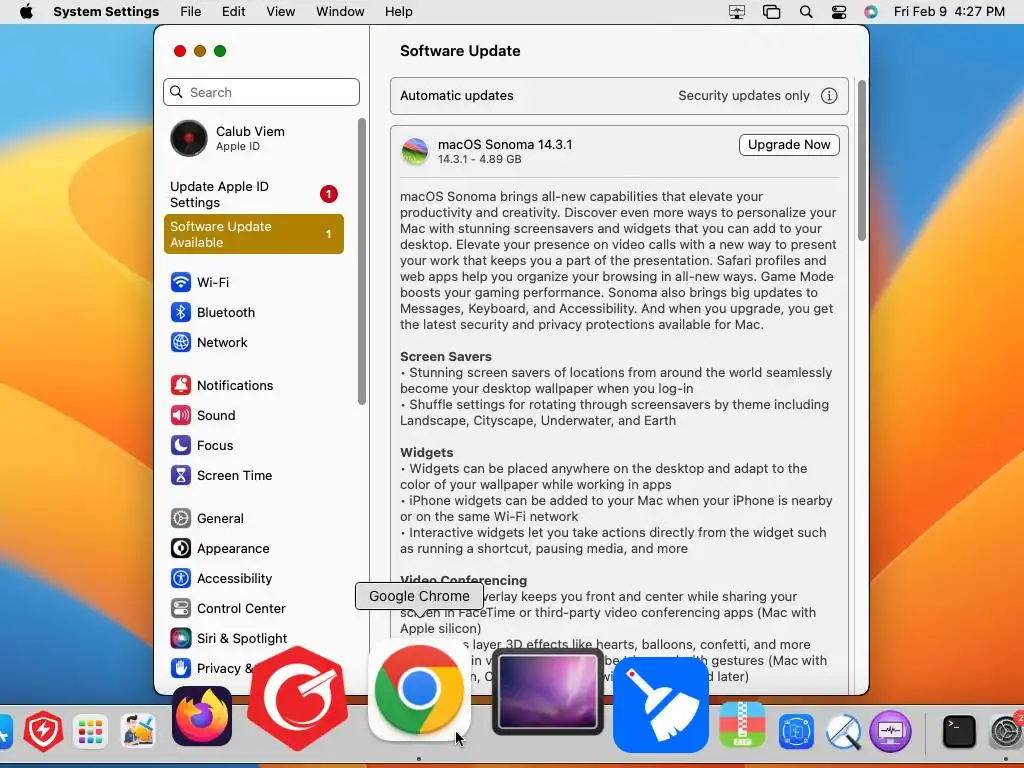
Task: Open the View menu
Action: click(281, 12)
